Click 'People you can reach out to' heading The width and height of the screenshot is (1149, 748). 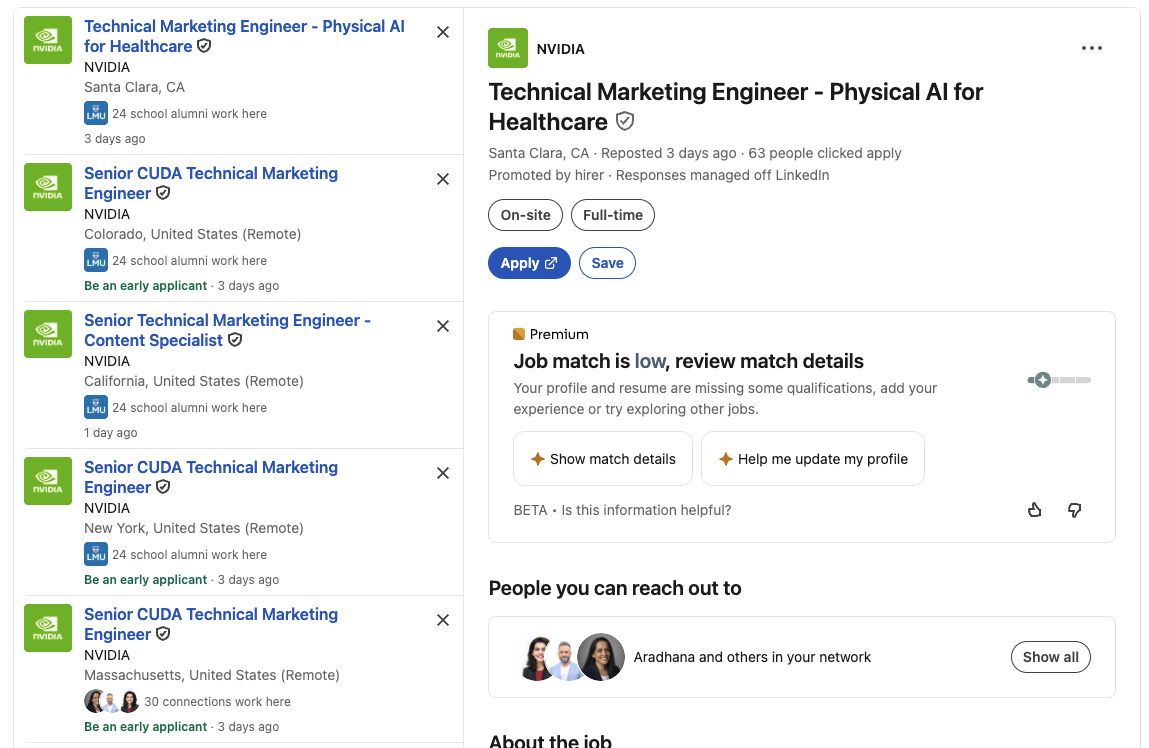615,588
